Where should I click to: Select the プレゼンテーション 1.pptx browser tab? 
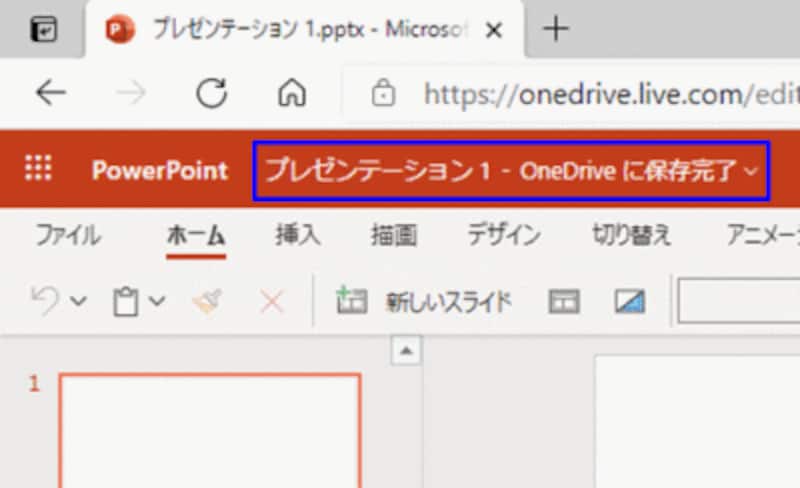305,30
